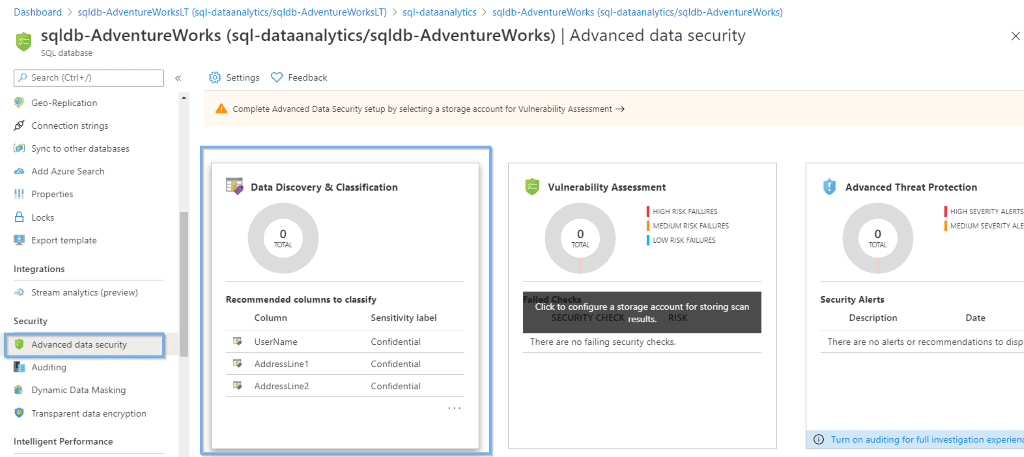Click the info icon on auditing banner
Viewport: 1024px width, 457px height.
[x=819, y=439]
